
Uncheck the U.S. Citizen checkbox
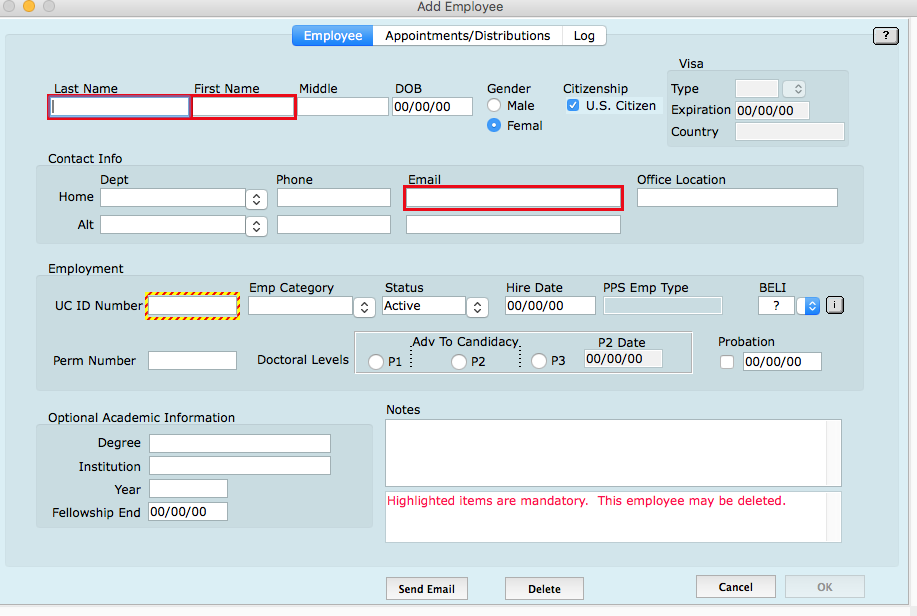573,105
